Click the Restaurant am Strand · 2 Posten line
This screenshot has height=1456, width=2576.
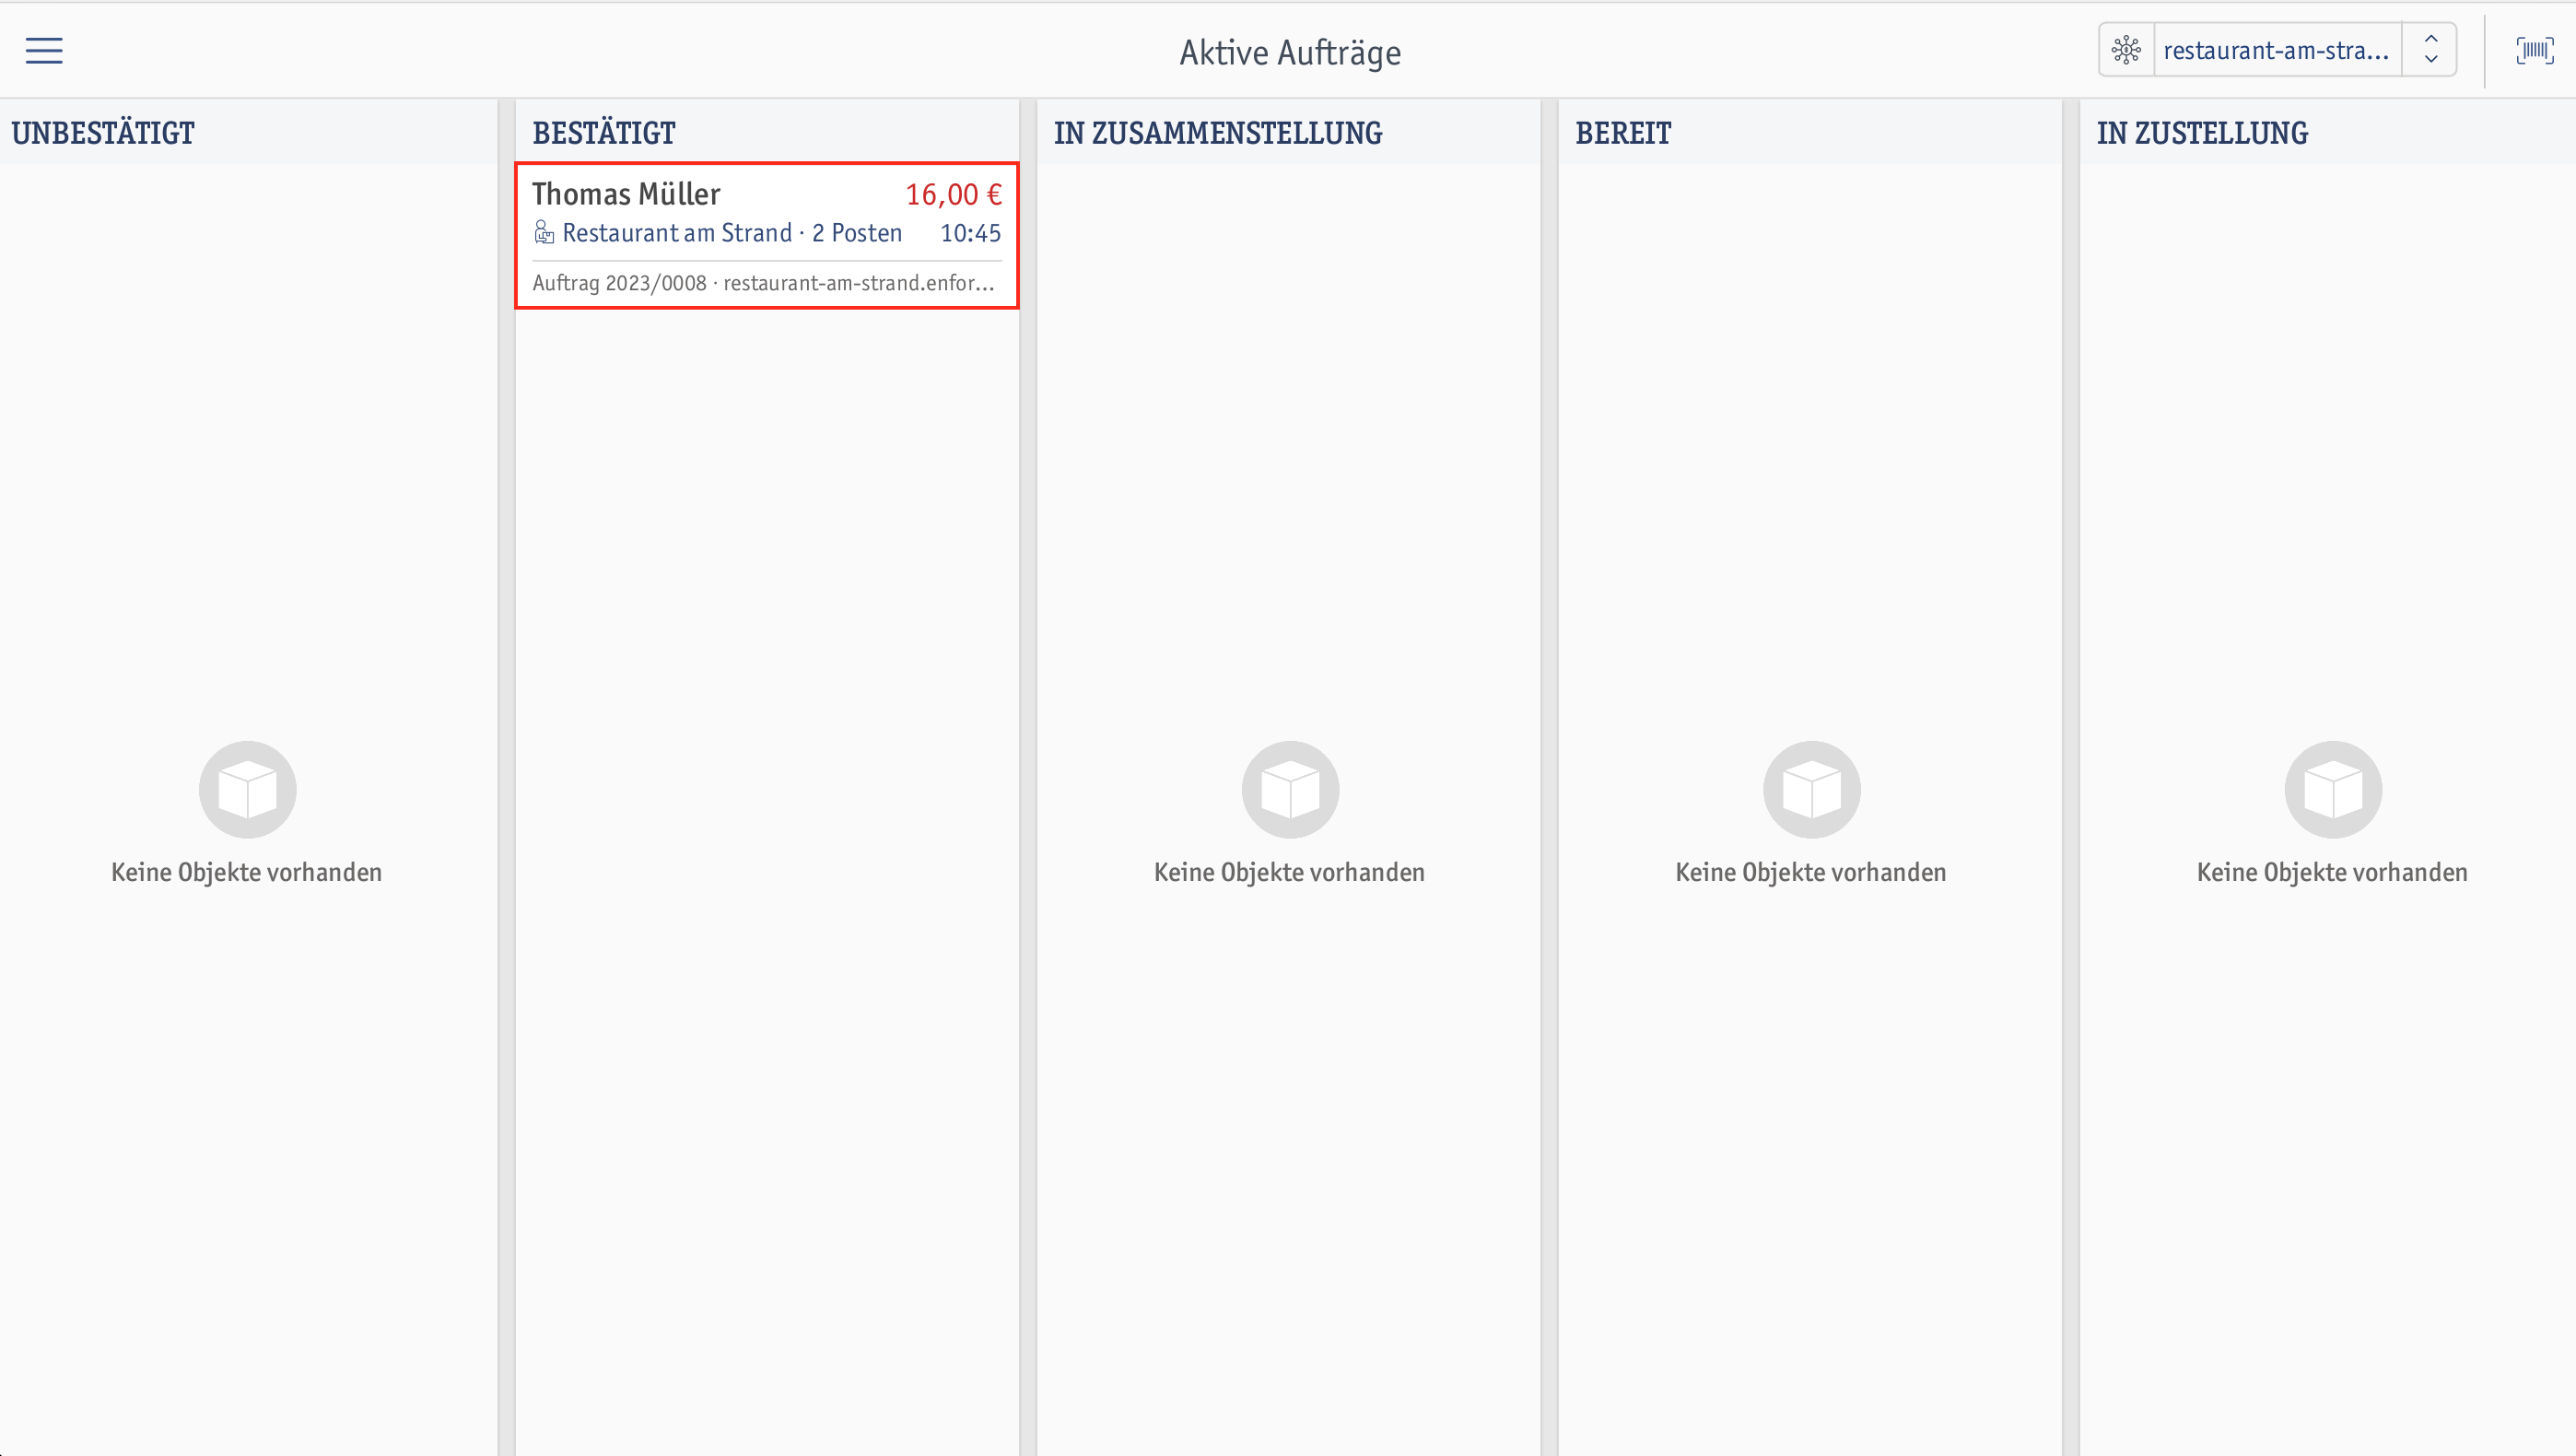tap(732, 233)
